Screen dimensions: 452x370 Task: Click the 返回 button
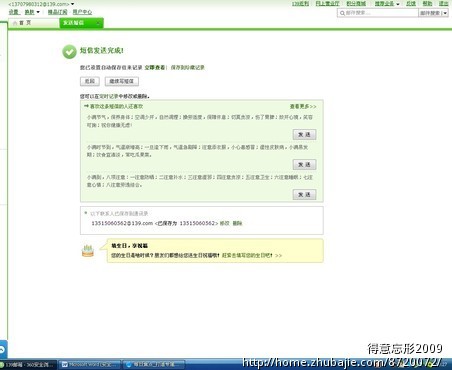(90, 81)
